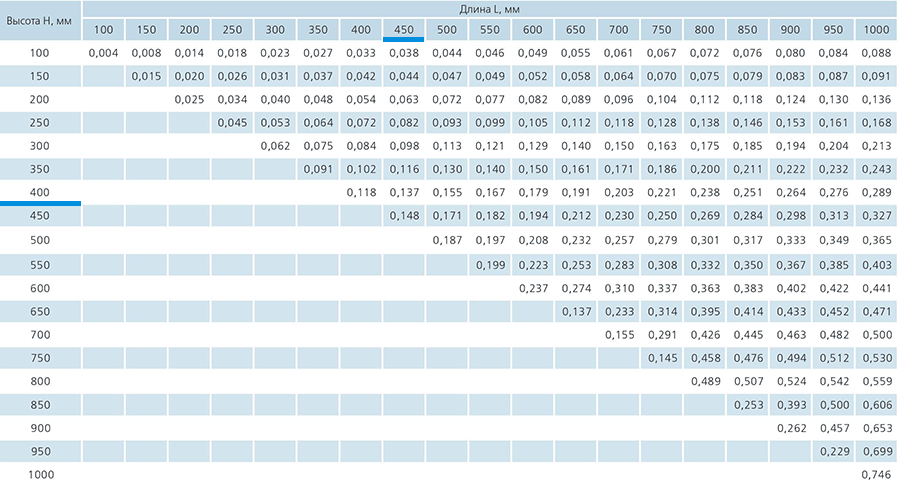Click the 'Длина L, мм' header label
This screenshot has width=900, height=484.
tap(490, 9)
